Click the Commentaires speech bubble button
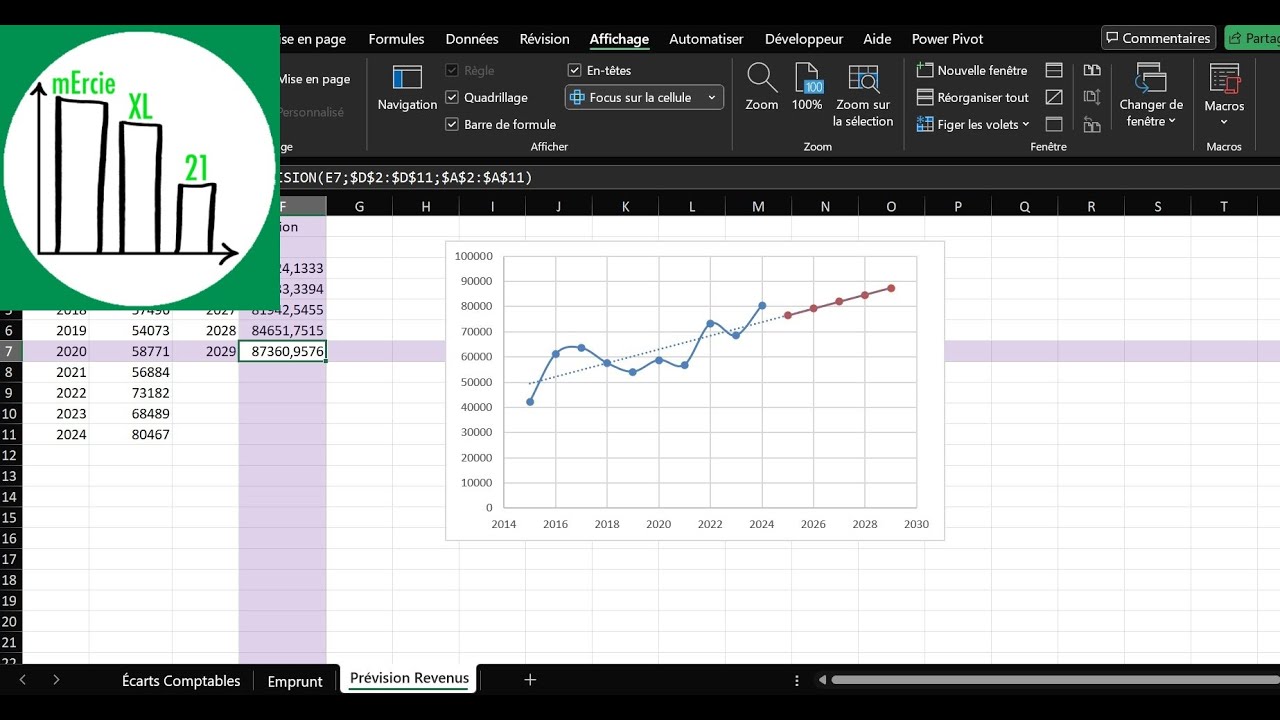This screenshot has height=720, width=1280. [x=1158, y=38]
